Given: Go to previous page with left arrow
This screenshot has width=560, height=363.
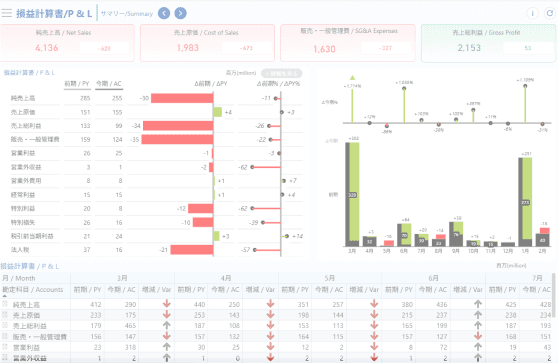Looking at the screenshot, I should pyautogui.click(x=164, y=14).
